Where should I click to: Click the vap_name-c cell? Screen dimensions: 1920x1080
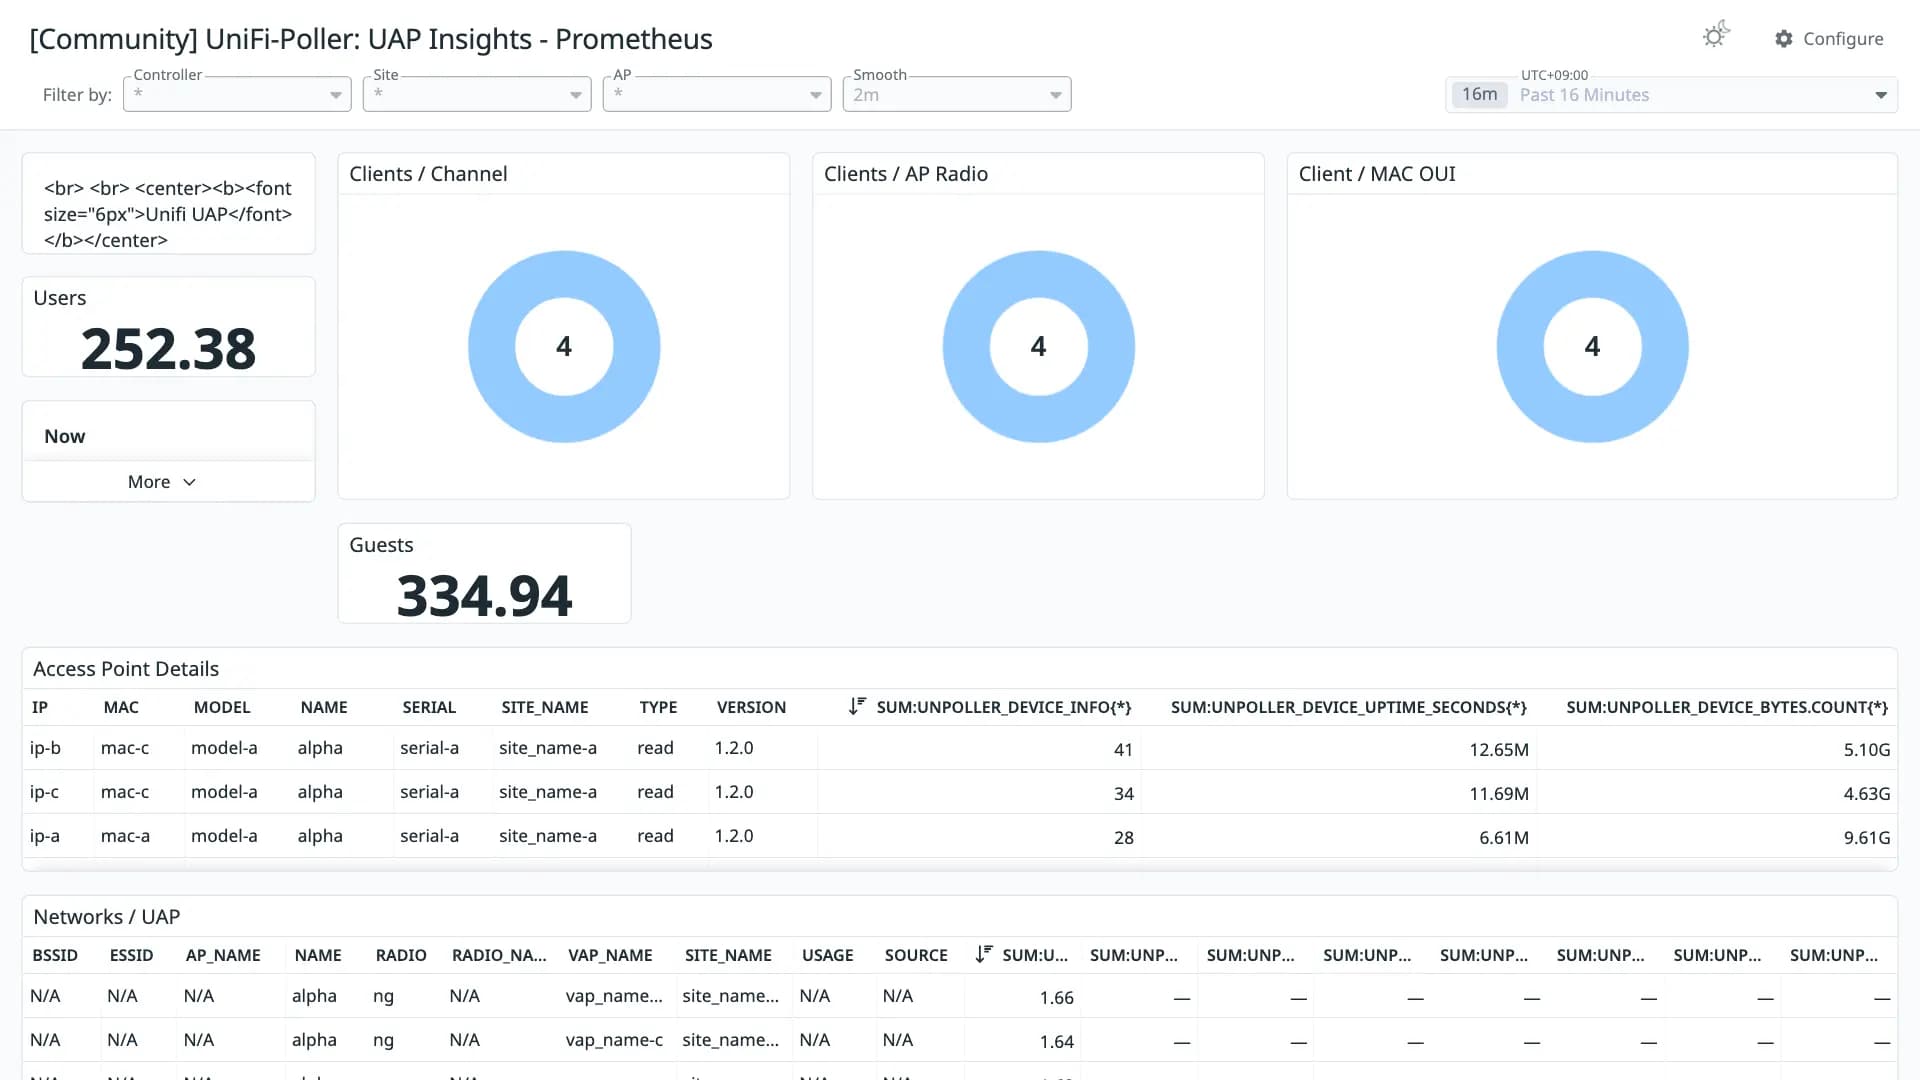[614, 1040]
